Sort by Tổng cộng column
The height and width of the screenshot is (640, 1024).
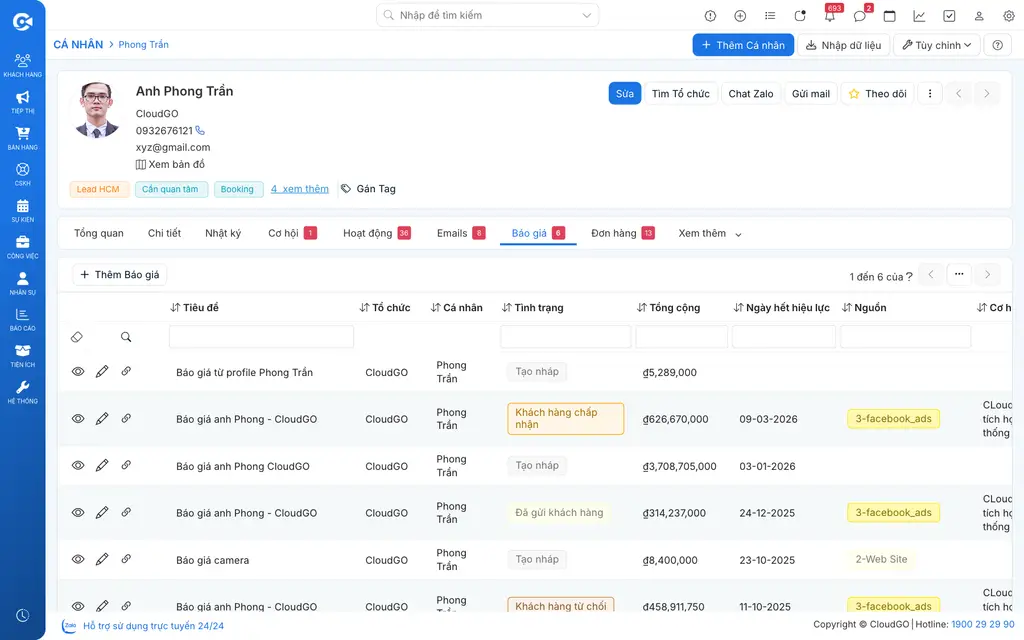click(x=669, y=308)
